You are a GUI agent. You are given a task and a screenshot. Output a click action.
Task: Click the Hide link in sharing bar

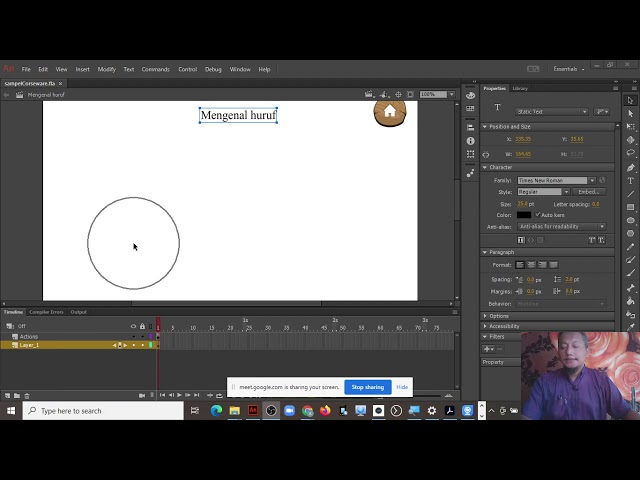click(402, 387)
